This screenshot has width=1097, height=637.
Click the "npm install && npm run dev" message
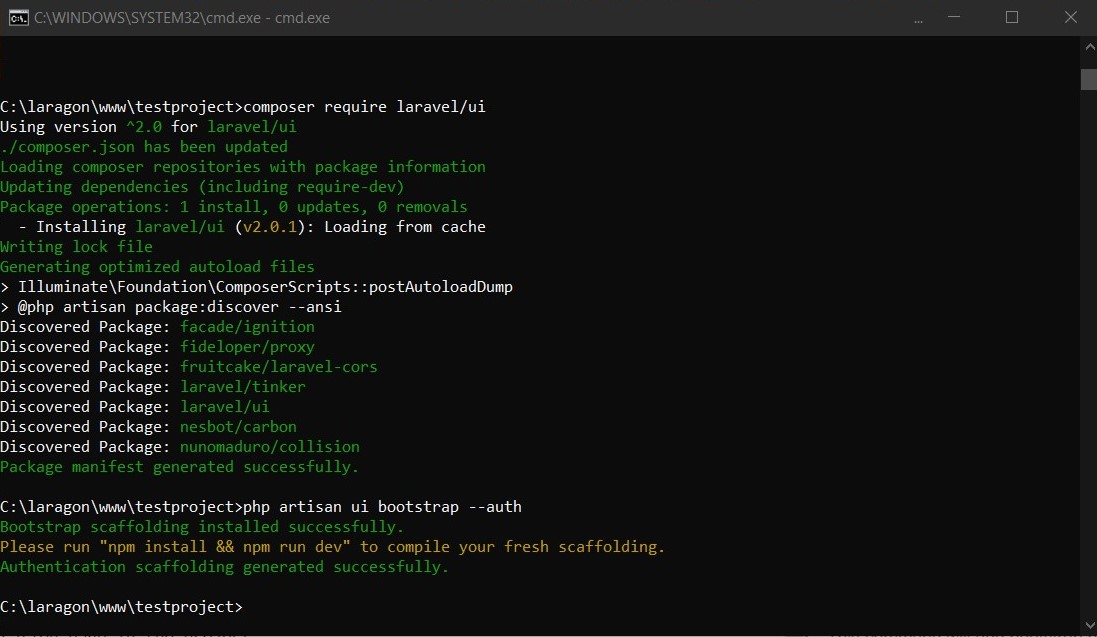332,547
